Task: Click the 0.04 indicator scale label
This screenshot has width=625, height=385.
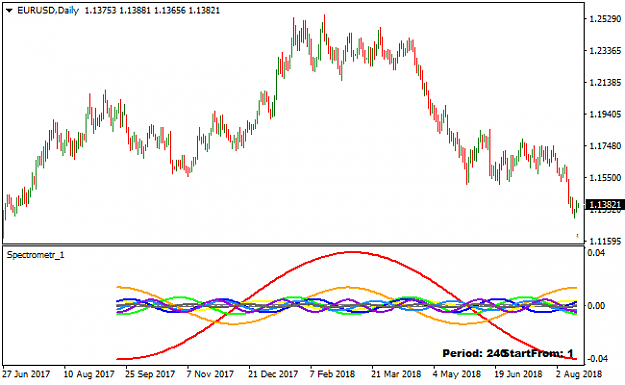Action: coord(596,253)
